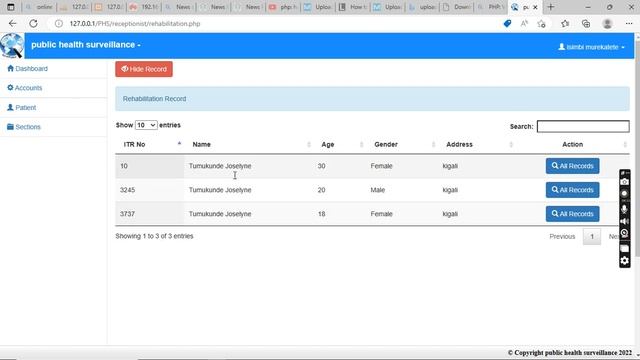Switch to the 'online' browser tab

(x=39, y=7)
